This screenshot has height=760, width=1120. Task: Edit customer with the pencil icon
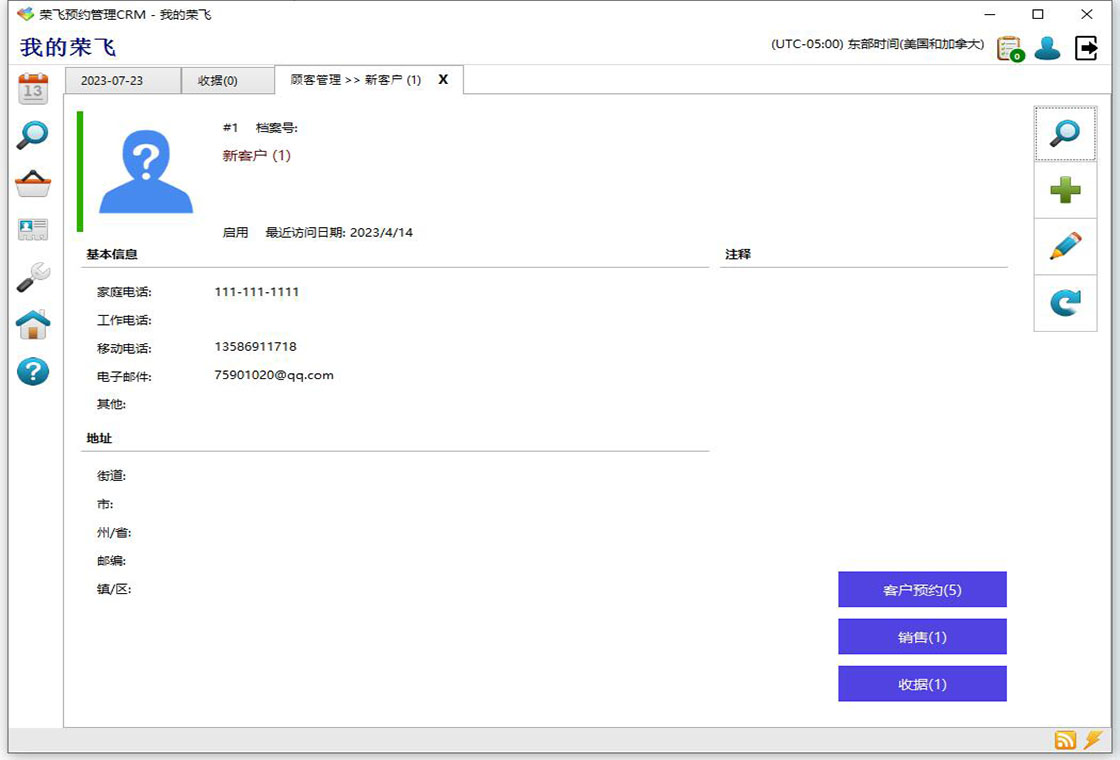pos(1065,246)
